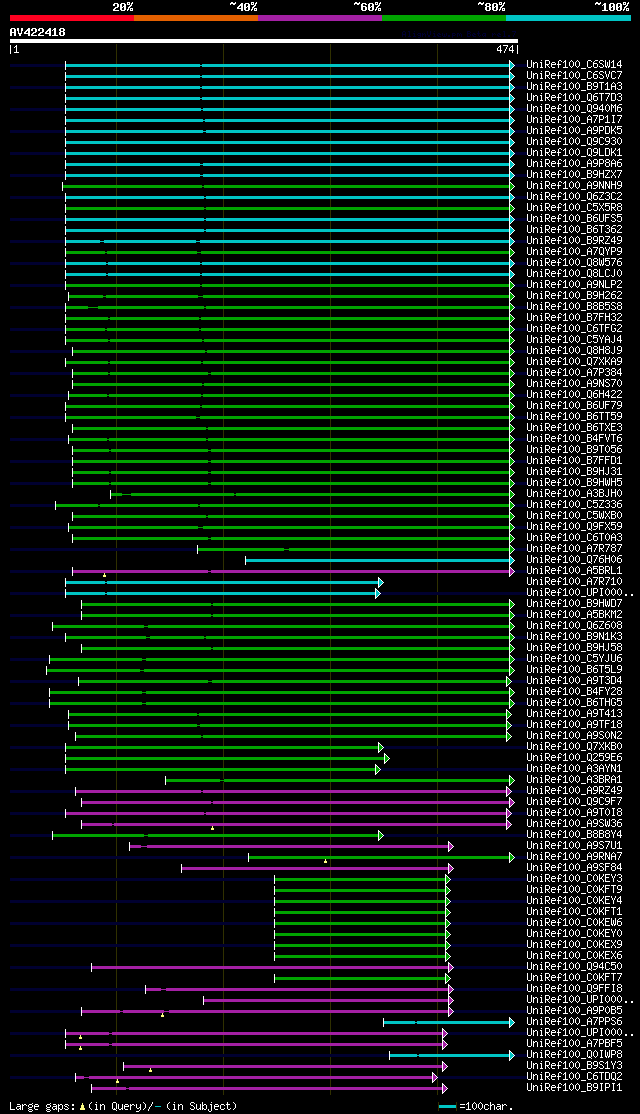The image size is (640, 1114).
Task: Click the green alignment bar for UniRef100_A7R787
Action: click(356, 549)
